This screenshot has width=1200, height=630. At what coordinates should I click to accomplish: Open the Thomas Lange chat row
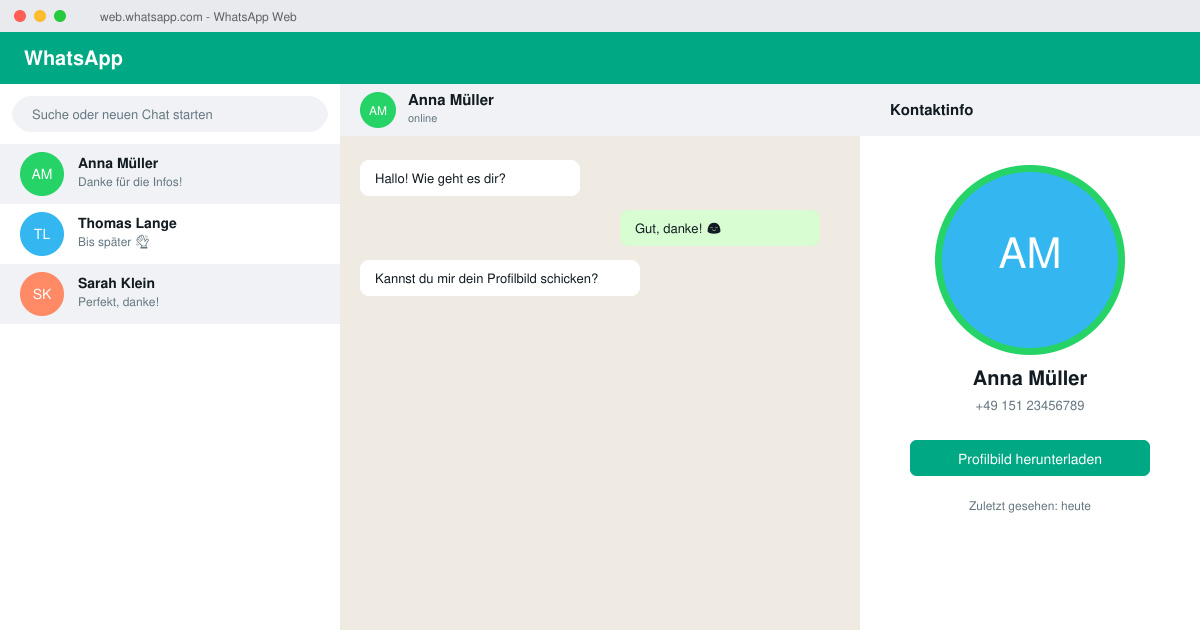[x=170, y=234]
